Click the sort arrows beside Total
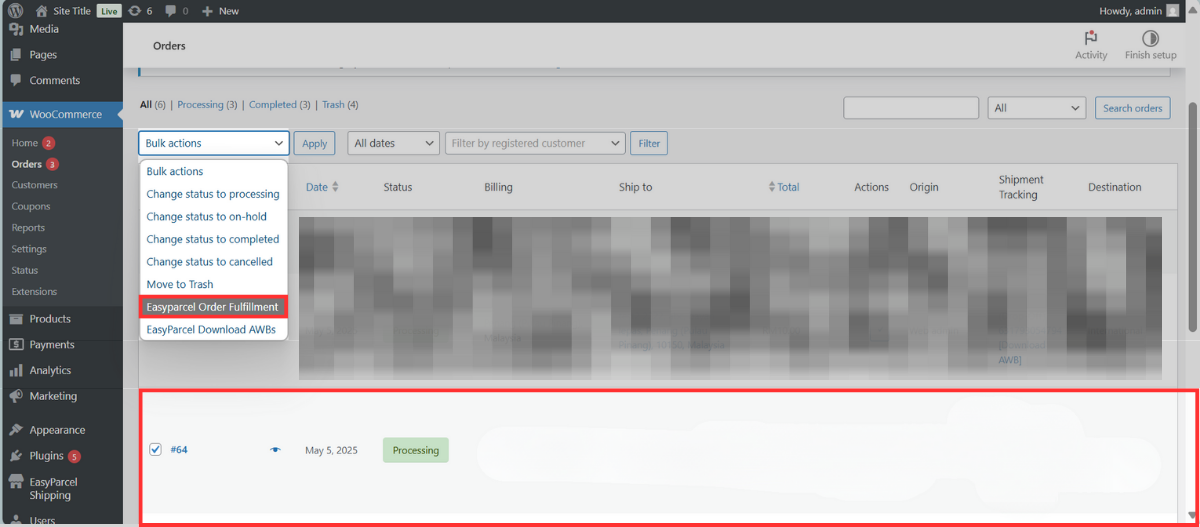 point(772,187)
